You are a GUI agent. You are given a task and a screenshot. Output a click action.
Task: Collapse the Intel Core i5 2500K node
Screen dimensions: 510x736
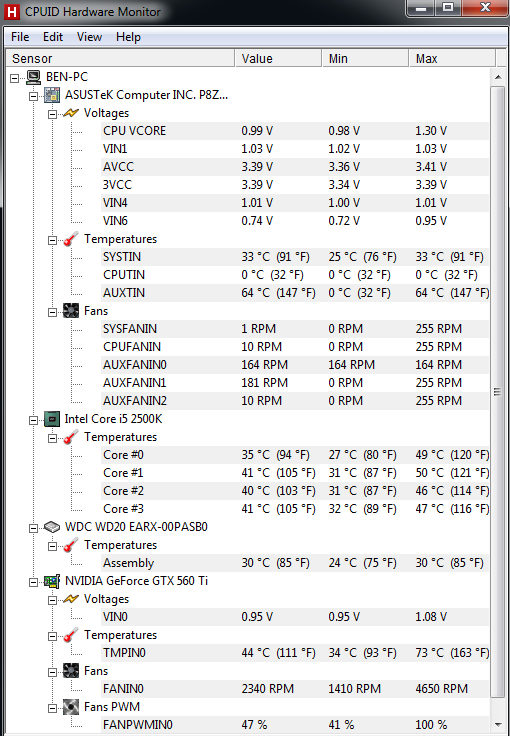coord(33,420)
